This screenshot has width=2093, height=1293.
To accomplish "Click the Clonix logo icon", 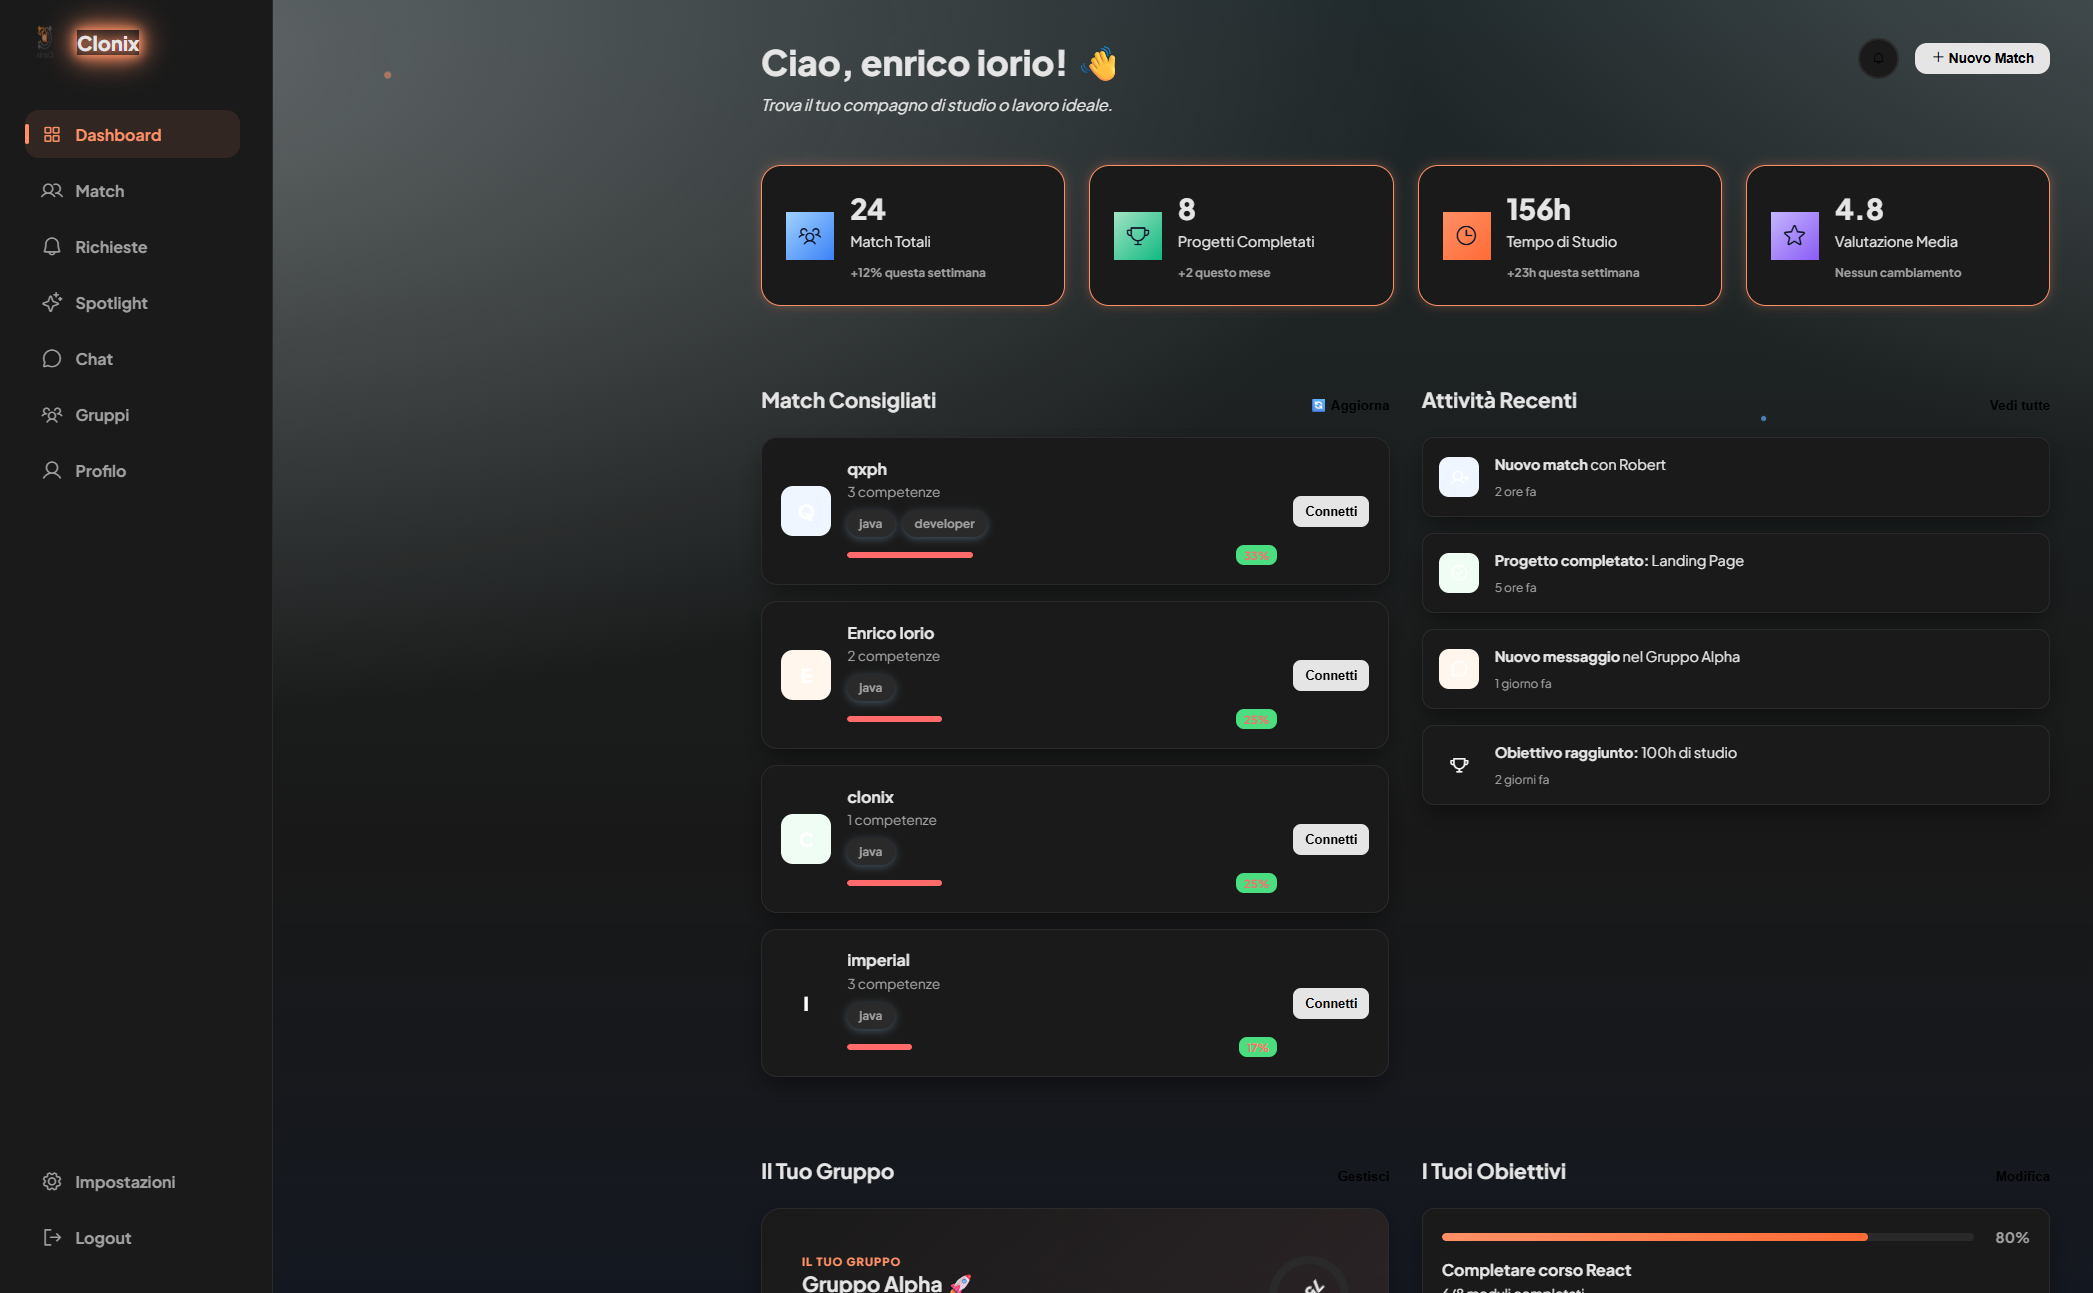I will tap(44, 42).
